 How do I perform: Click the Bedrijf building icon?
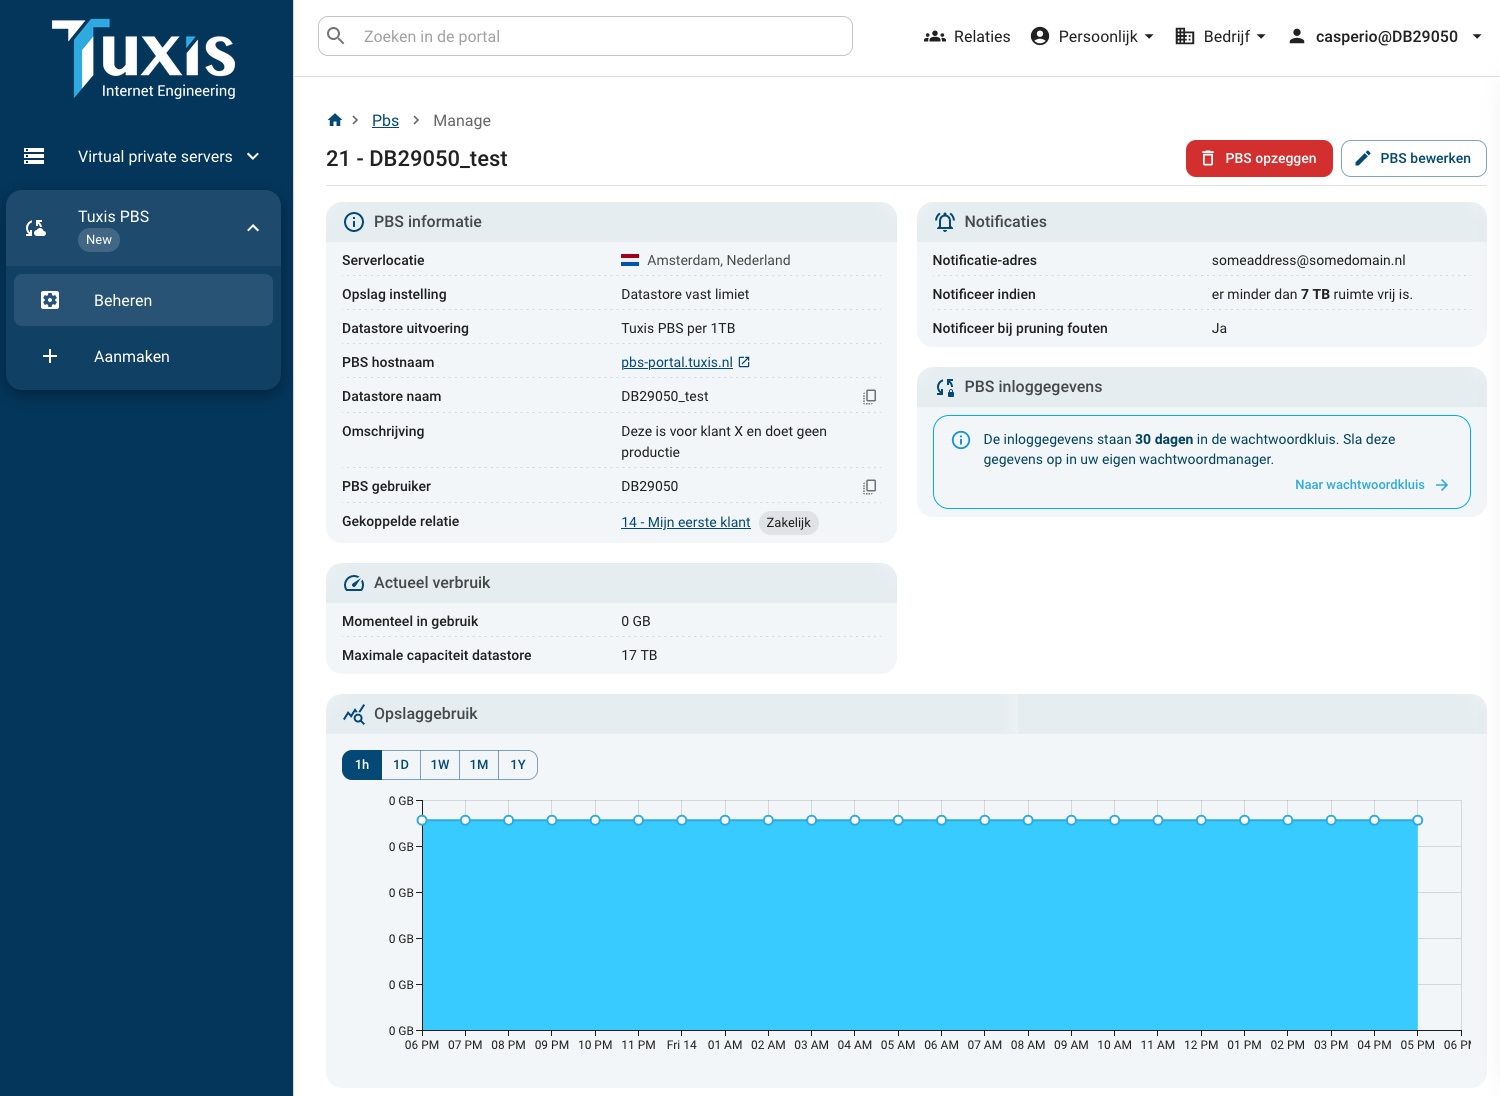pyautogui.click(x=1185, y=36)
